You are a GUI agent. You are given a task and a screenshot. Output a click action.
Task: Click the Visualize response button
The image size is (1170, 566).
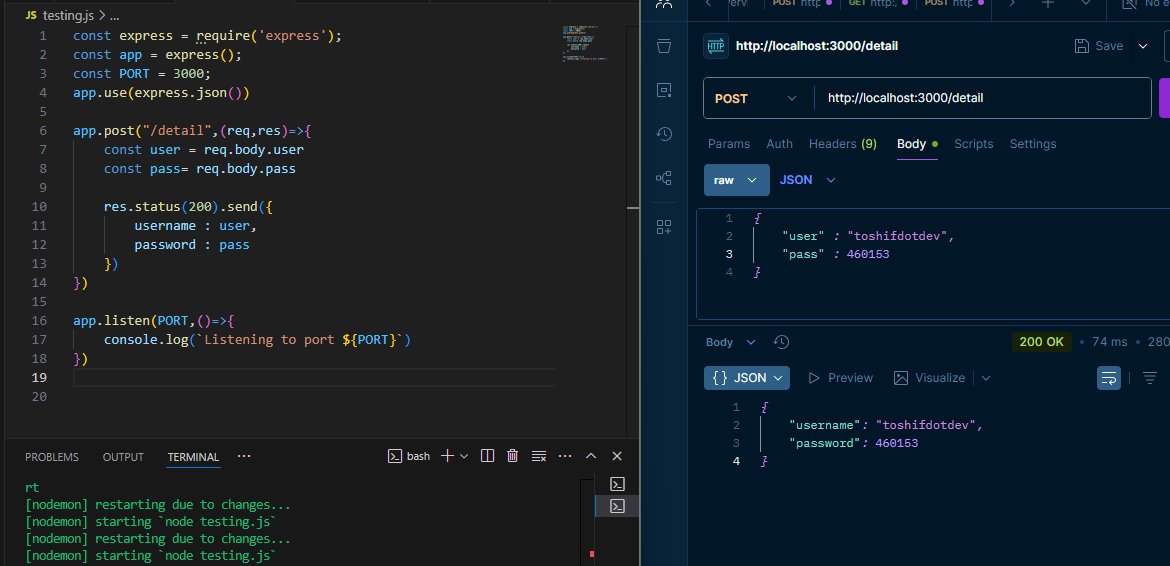point(930,378)
